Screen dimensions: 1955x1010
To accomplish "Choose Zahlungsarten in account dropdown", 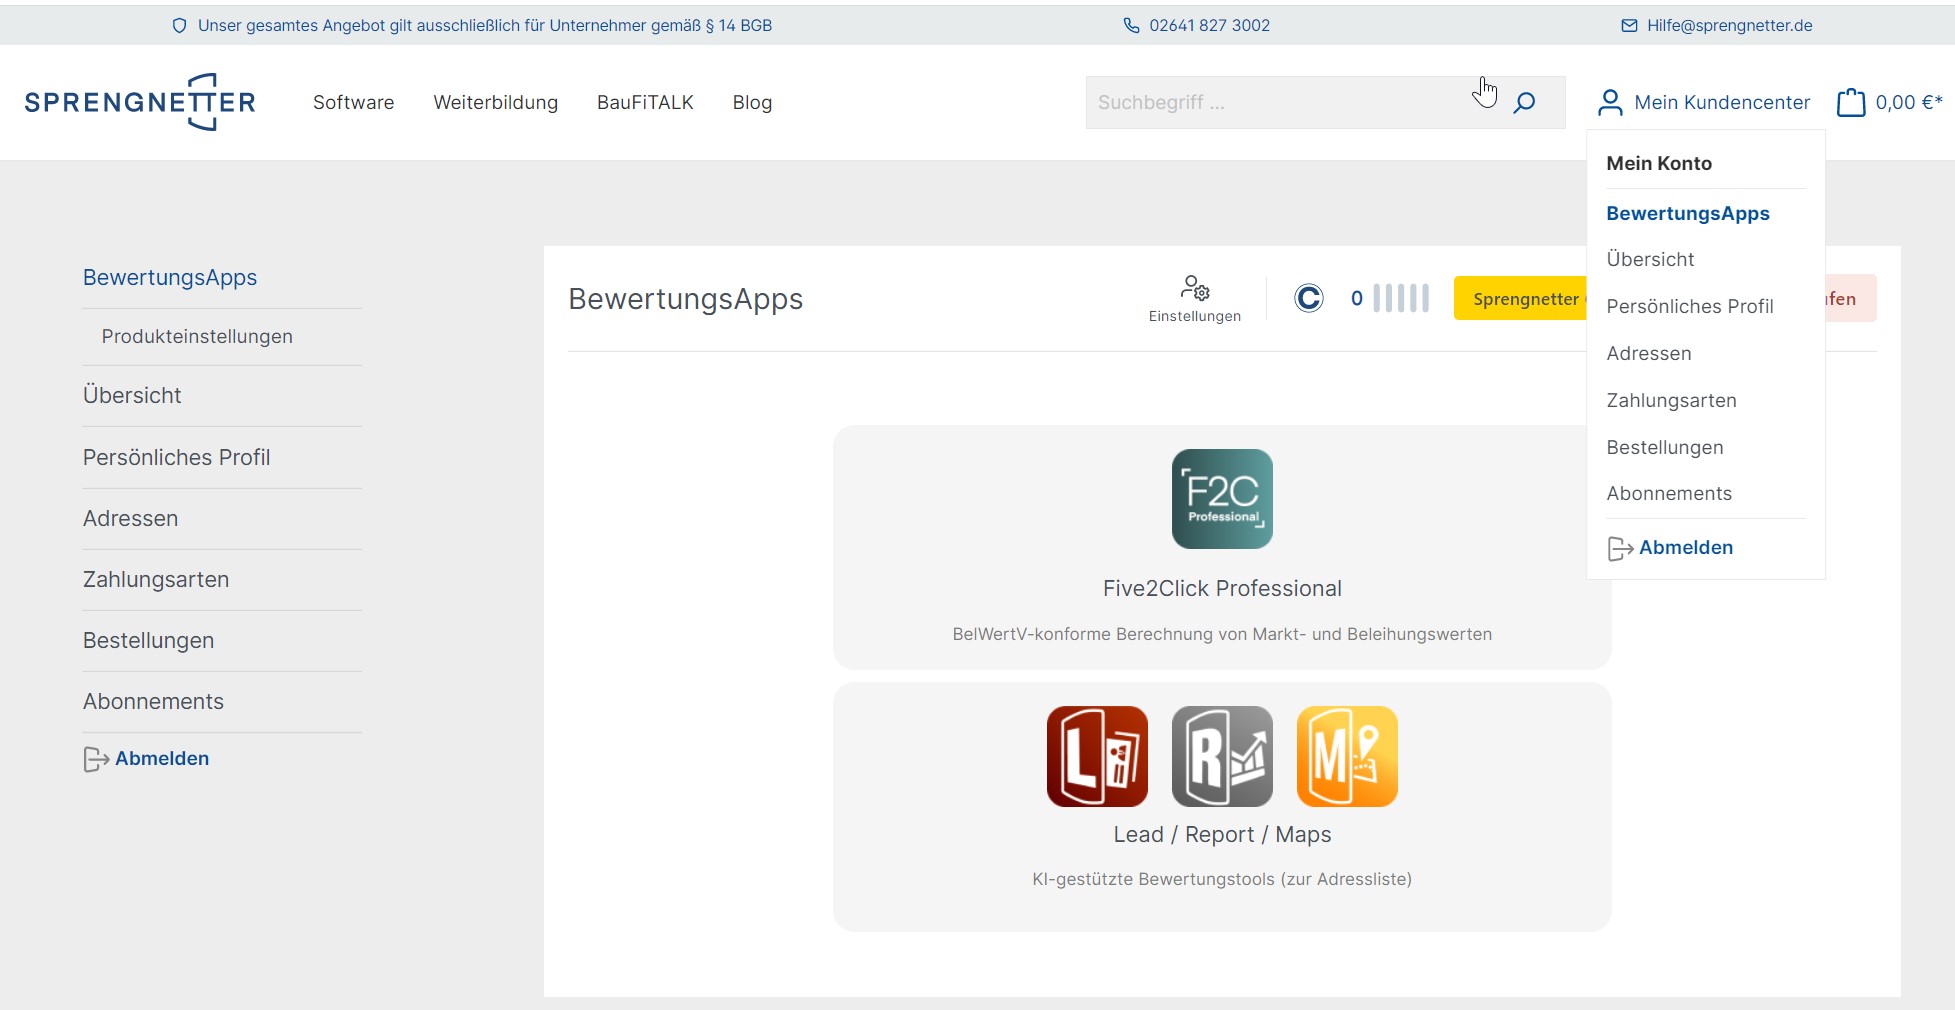I will pos(1672,400).
